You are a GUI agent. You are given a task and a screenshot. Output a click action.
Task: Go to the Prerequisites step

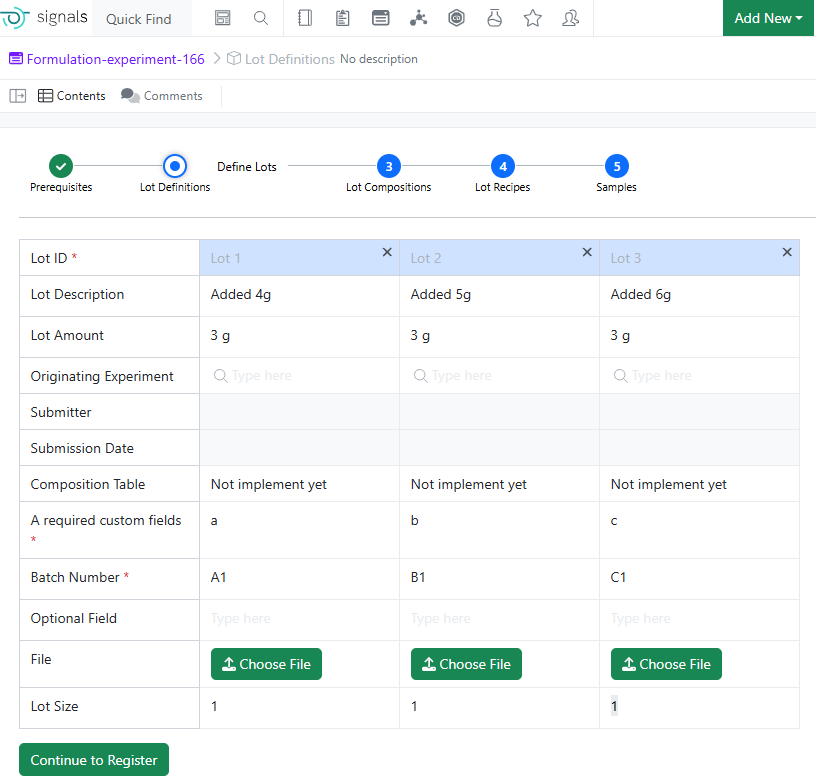point(61,166)
